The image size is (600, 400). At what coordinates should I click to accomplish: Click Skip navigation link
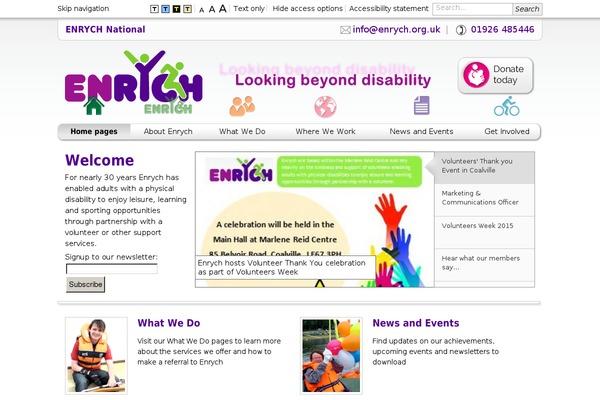point(83,8)
